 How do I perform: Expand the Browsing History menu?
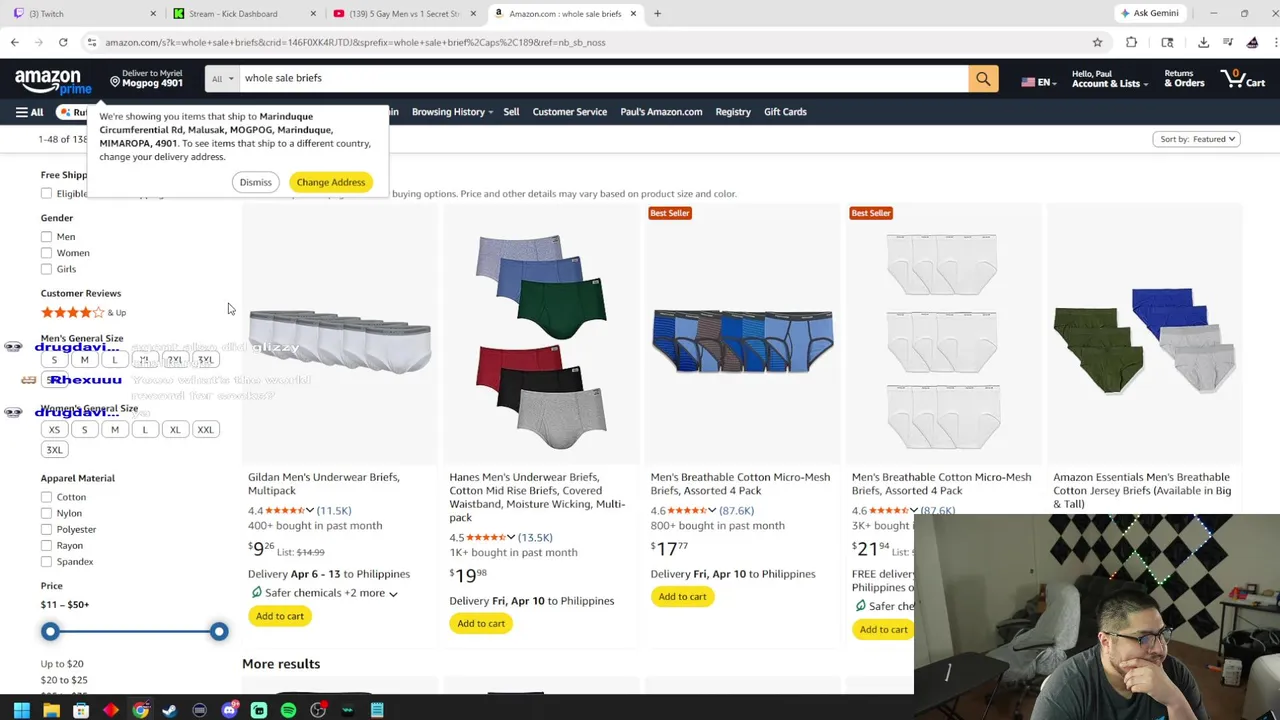point(452,112)
